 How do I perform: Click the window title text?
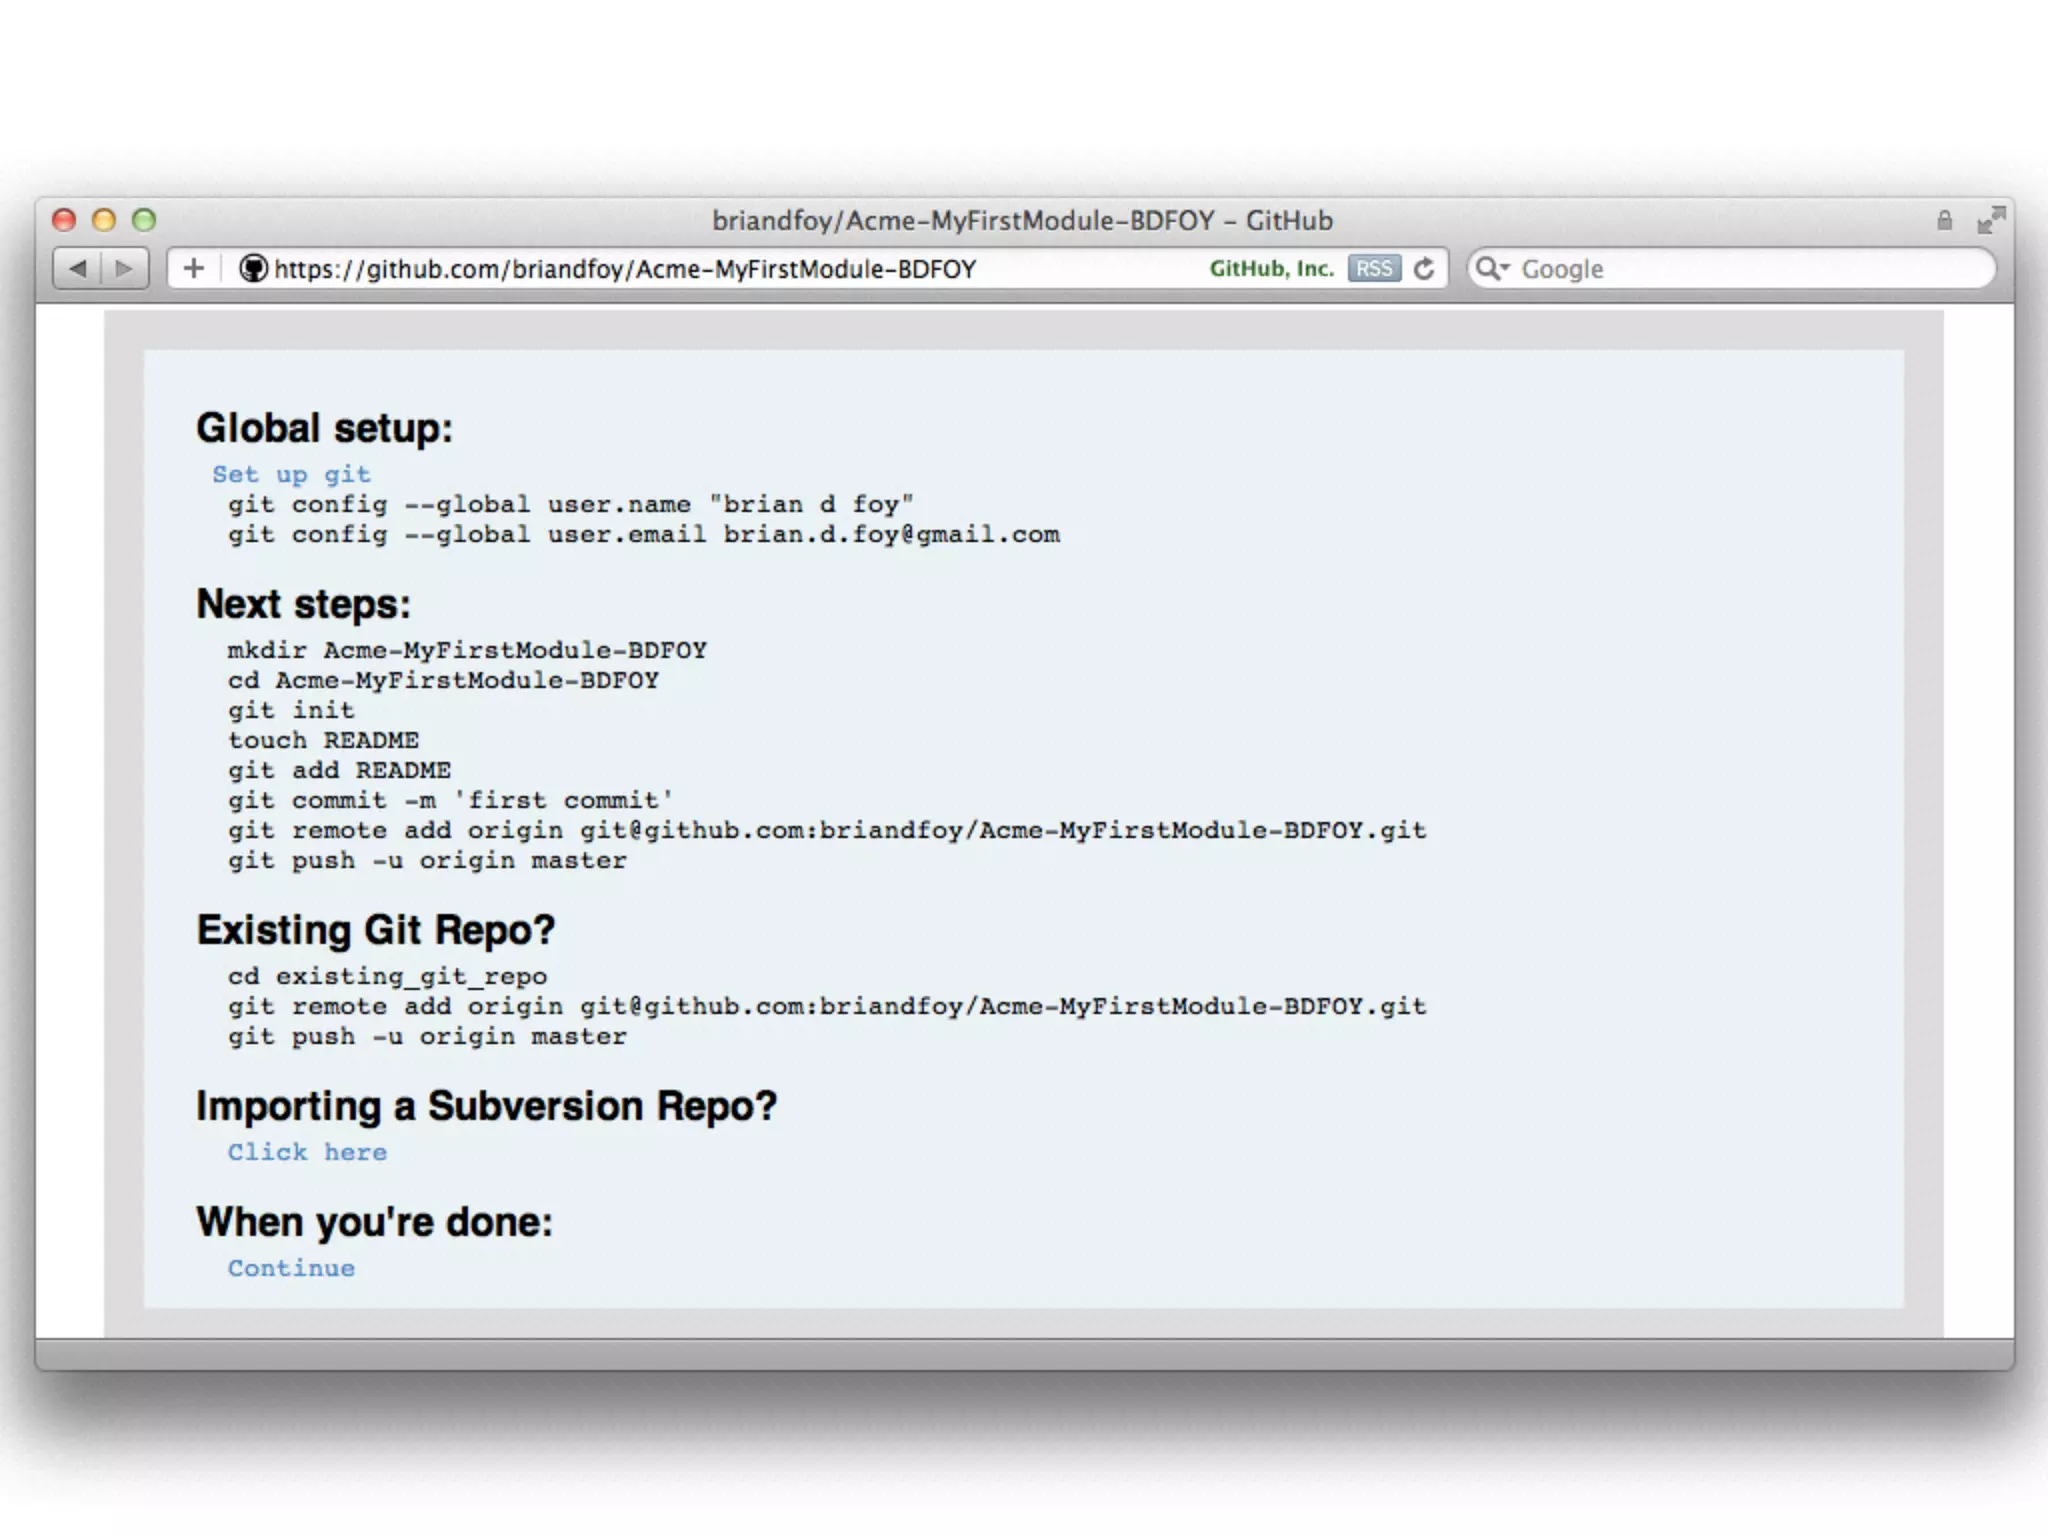[1022, 220]
